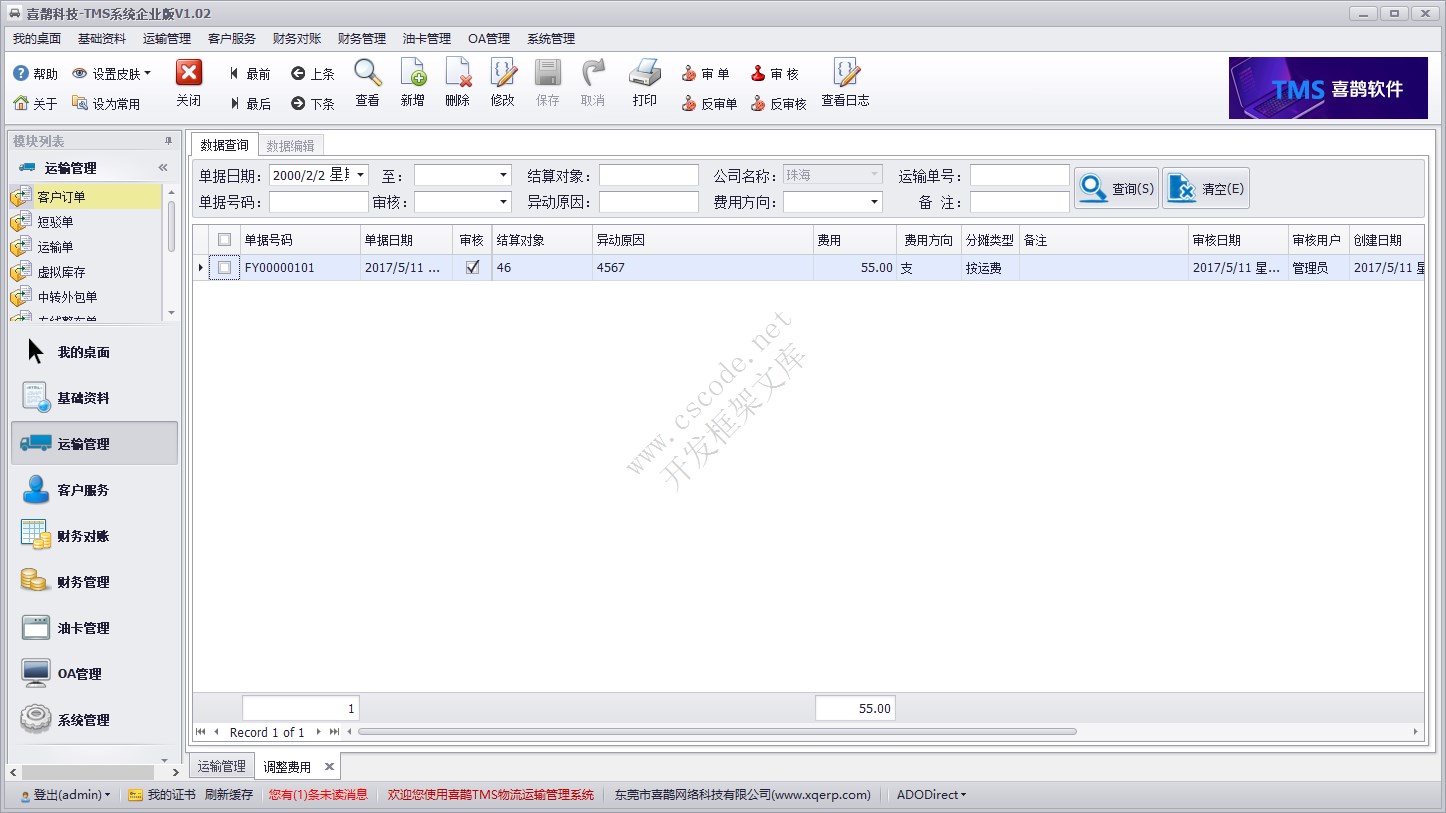This screenshot has width=1446, height=813.
Task: Tick row checkbox for FY00000101
Action: click(x=225, y=268)
